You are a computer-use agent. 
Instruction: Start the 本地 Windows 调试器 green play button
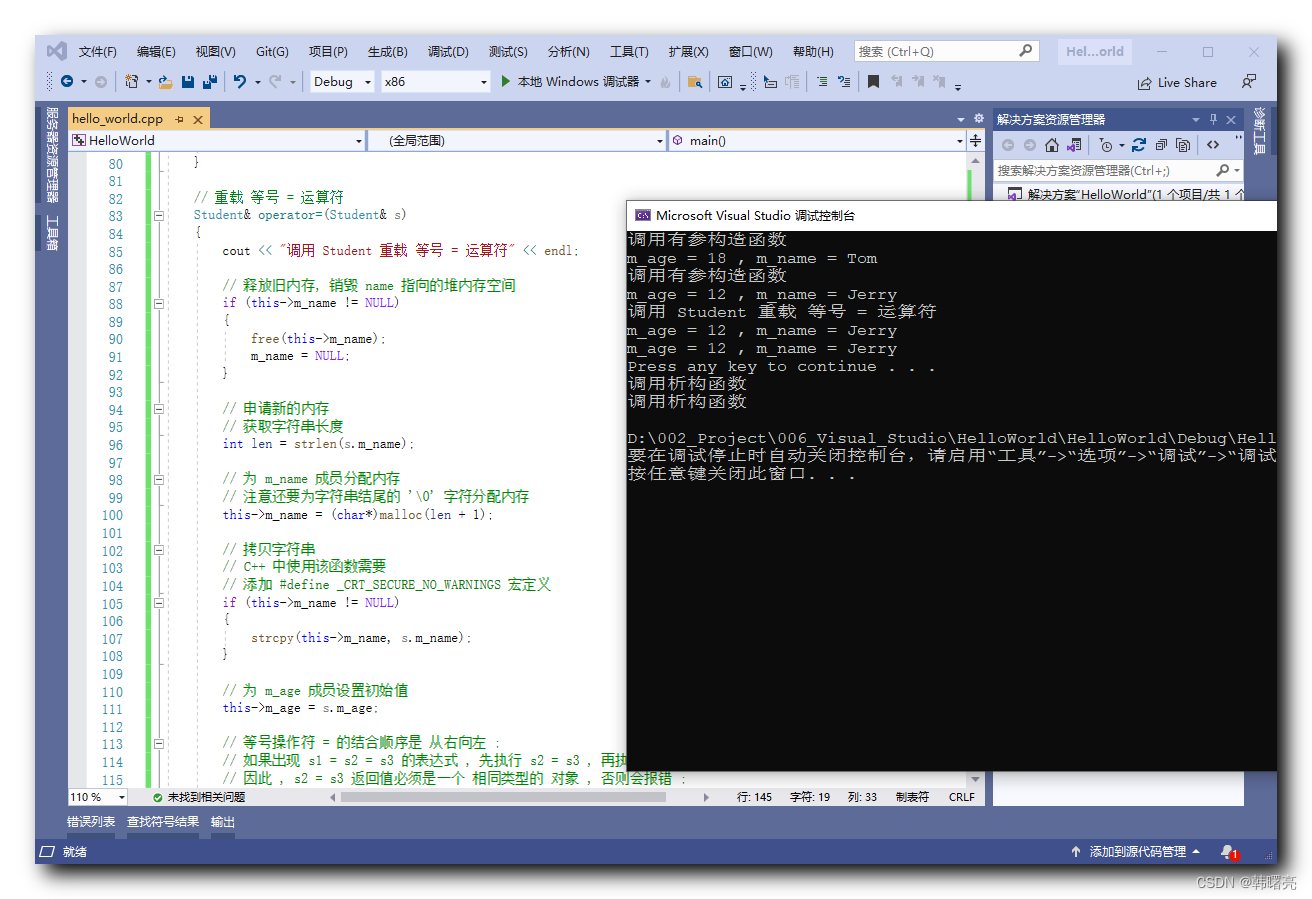[x=506, y=81]
